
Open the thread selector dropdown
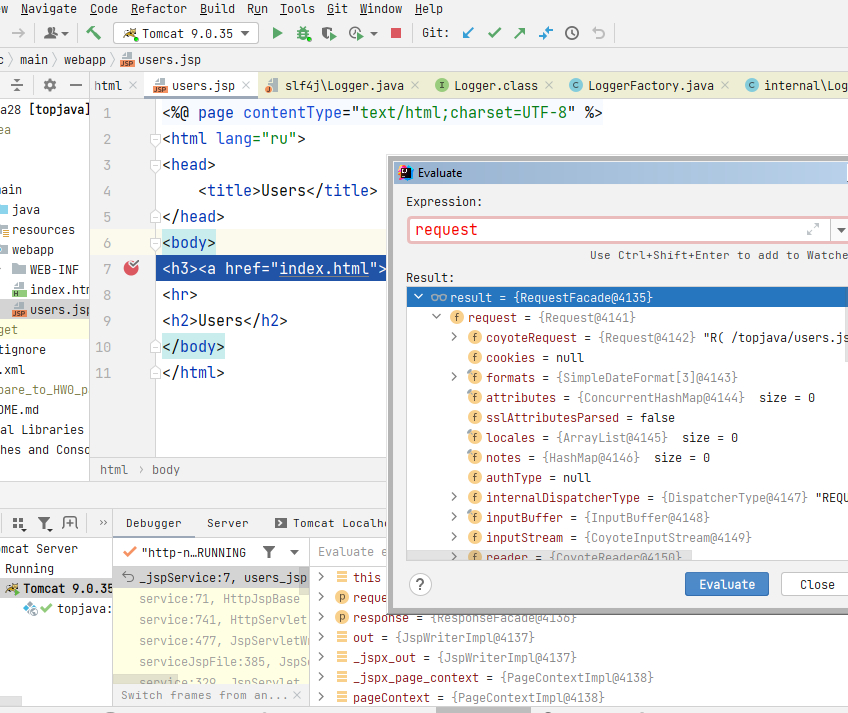[294, 552]
